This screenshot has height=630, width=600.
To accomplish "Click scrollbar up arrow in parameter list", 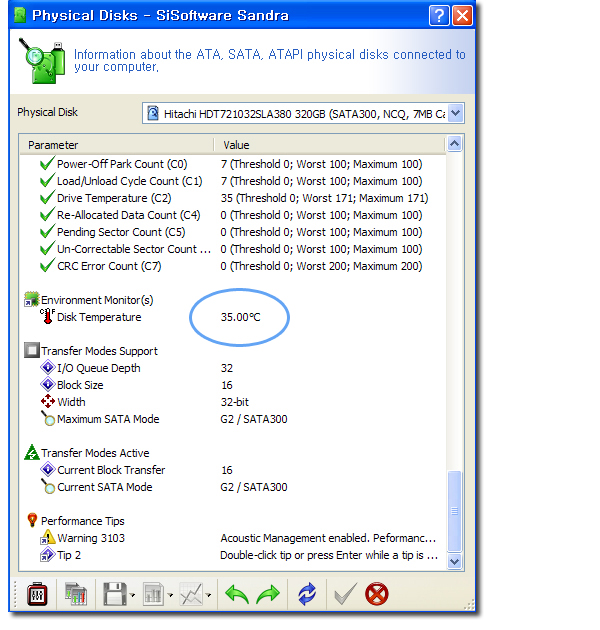I will 455,144.
